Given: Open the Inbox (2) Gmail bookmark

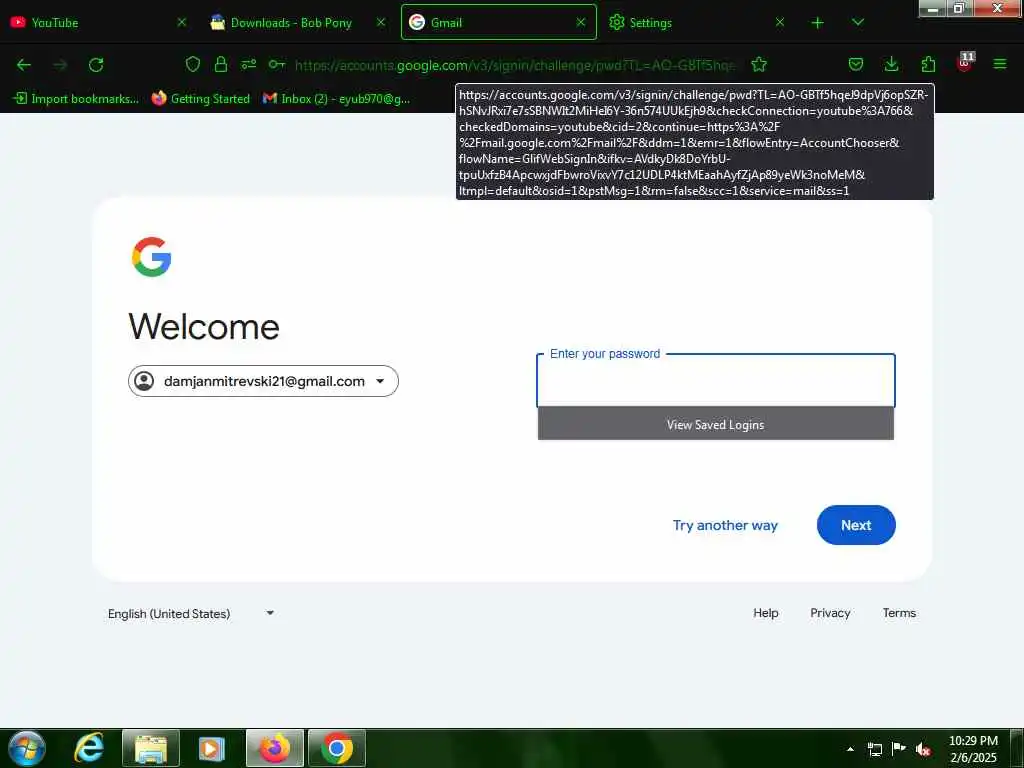Looking at the screenshot, I should coord(336,99).
